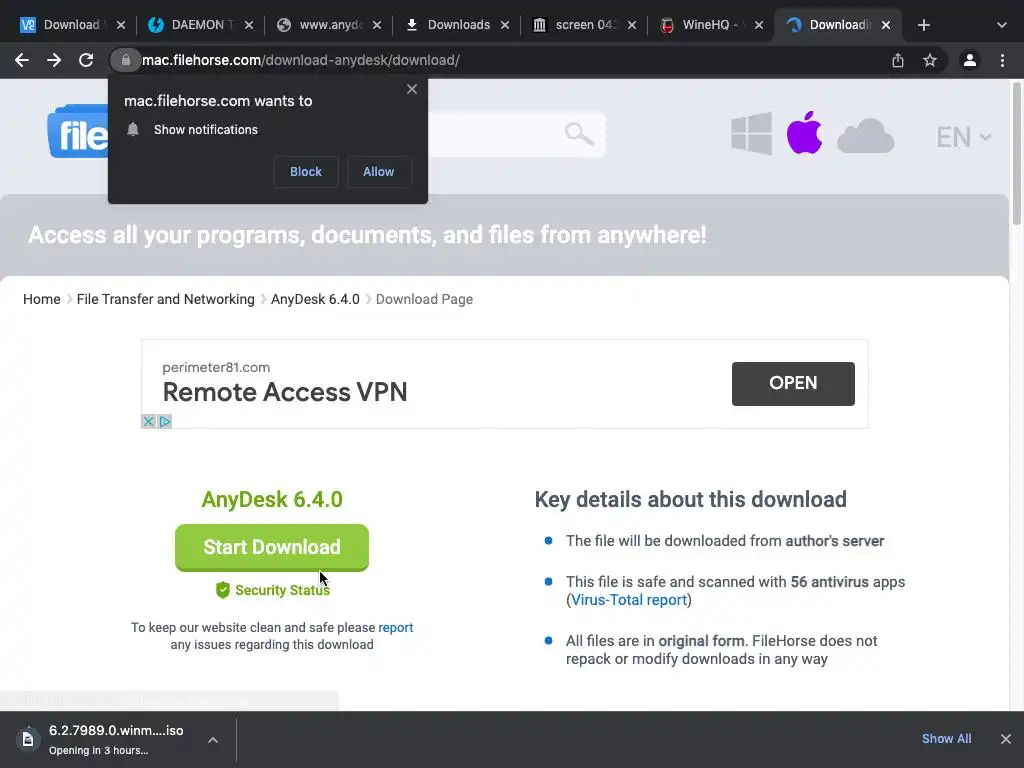Dismiss the notification permission popup
Viewport: 1024px width, 768px height.
[412, 89]
